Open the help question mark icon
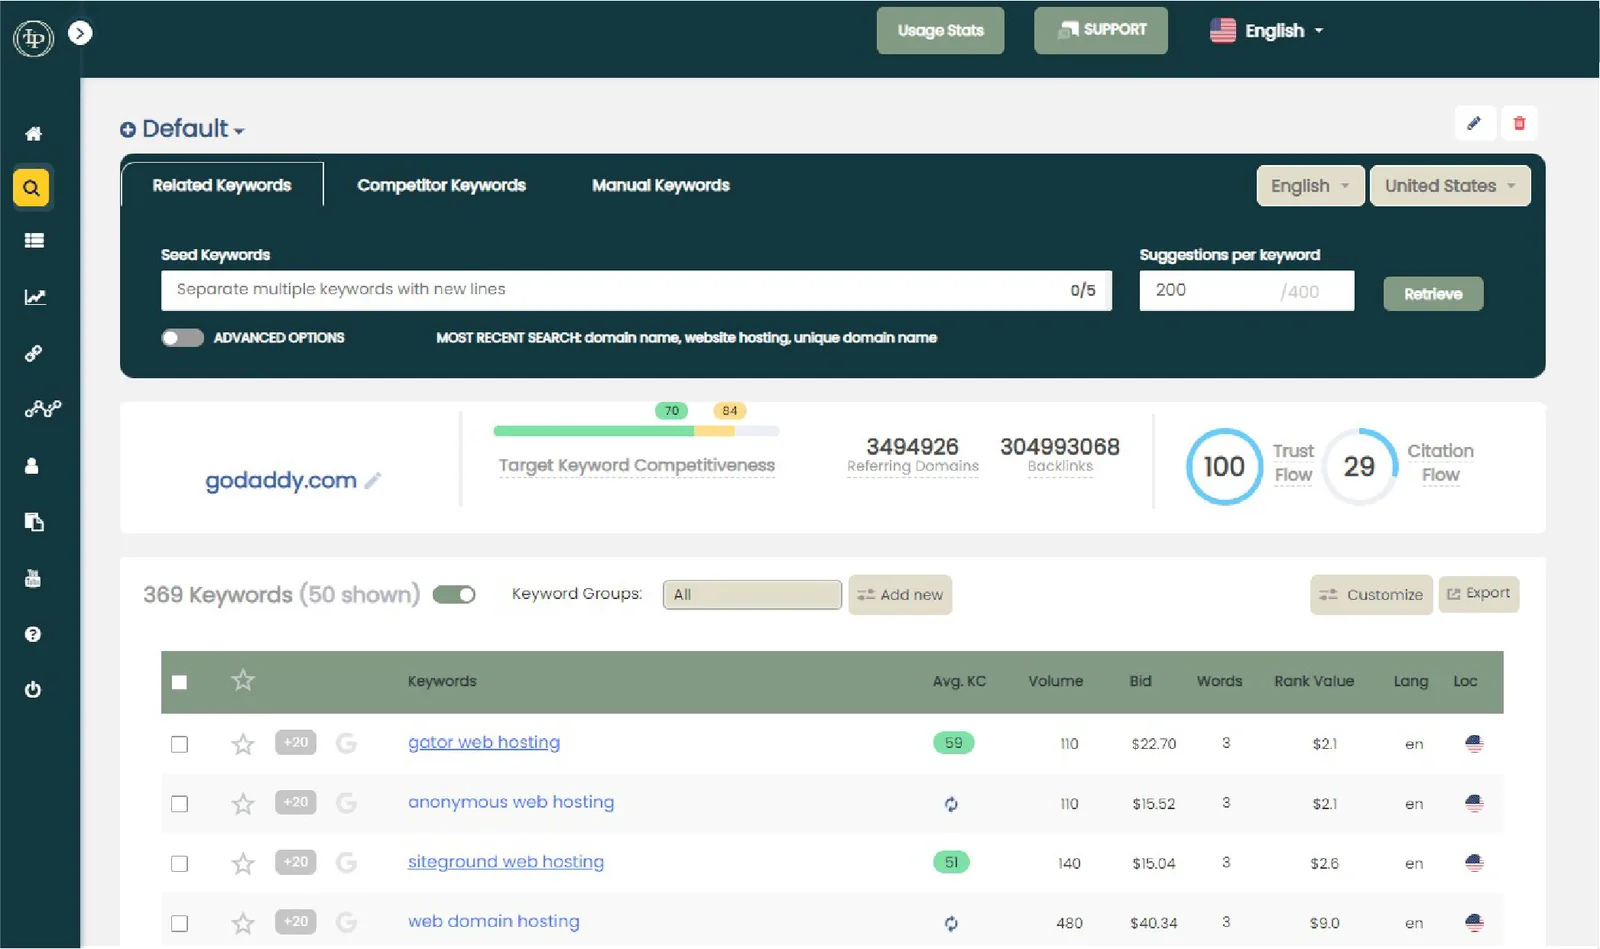Image resolution: width=1600 pixels, height=949 pixels. 32,634
